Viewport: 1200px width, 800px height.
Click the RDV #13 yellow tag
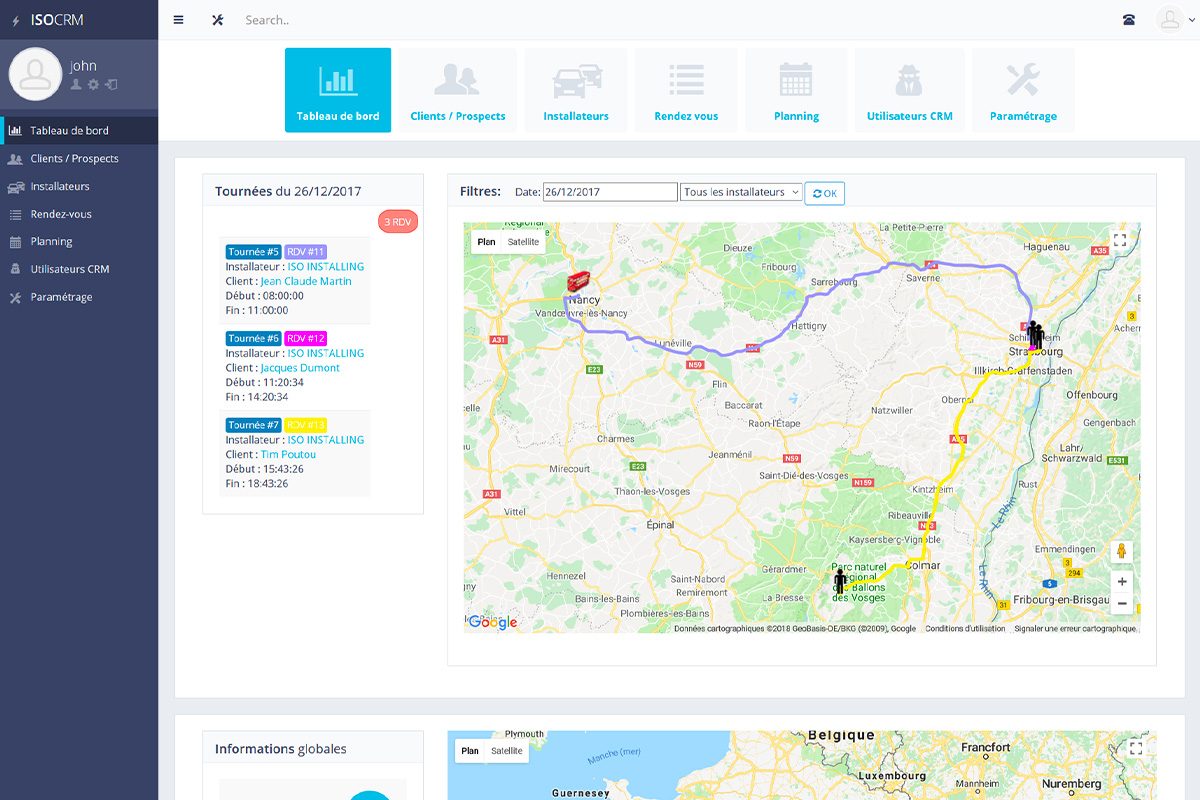[x=306, y=425]
